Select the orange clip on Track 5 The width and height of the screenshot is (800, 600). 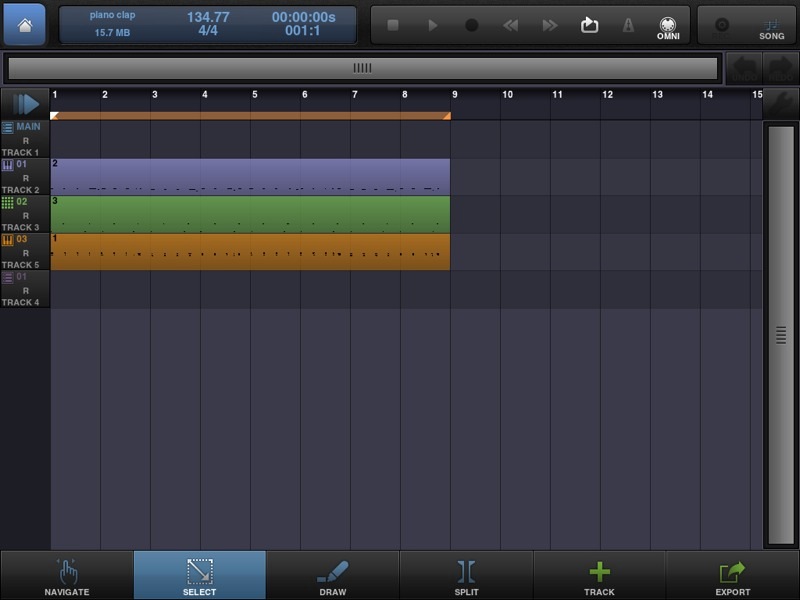[x=250, y=252]
